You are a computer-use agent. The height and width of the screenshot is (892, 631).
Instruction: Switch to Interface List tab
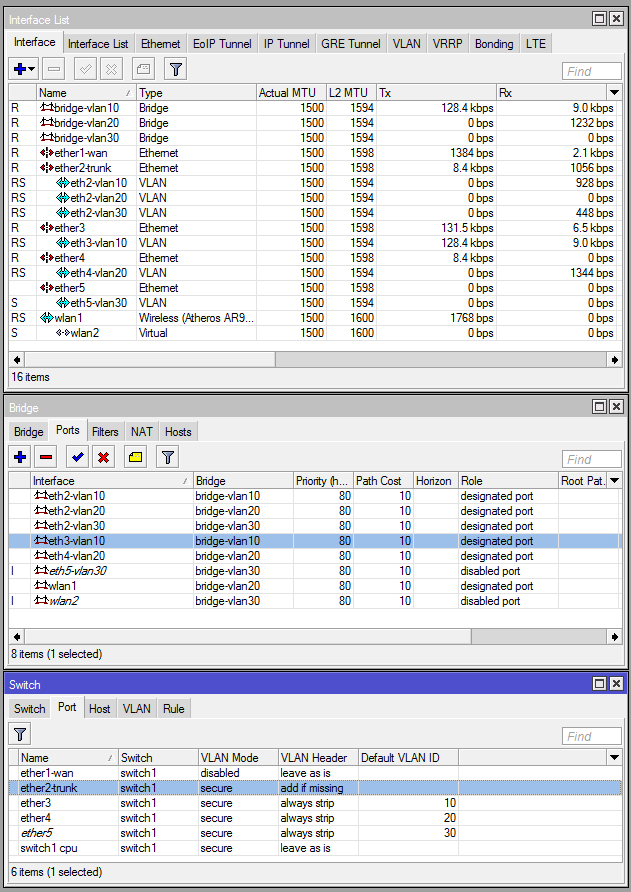pyautogui.click(x=98, y=44)
